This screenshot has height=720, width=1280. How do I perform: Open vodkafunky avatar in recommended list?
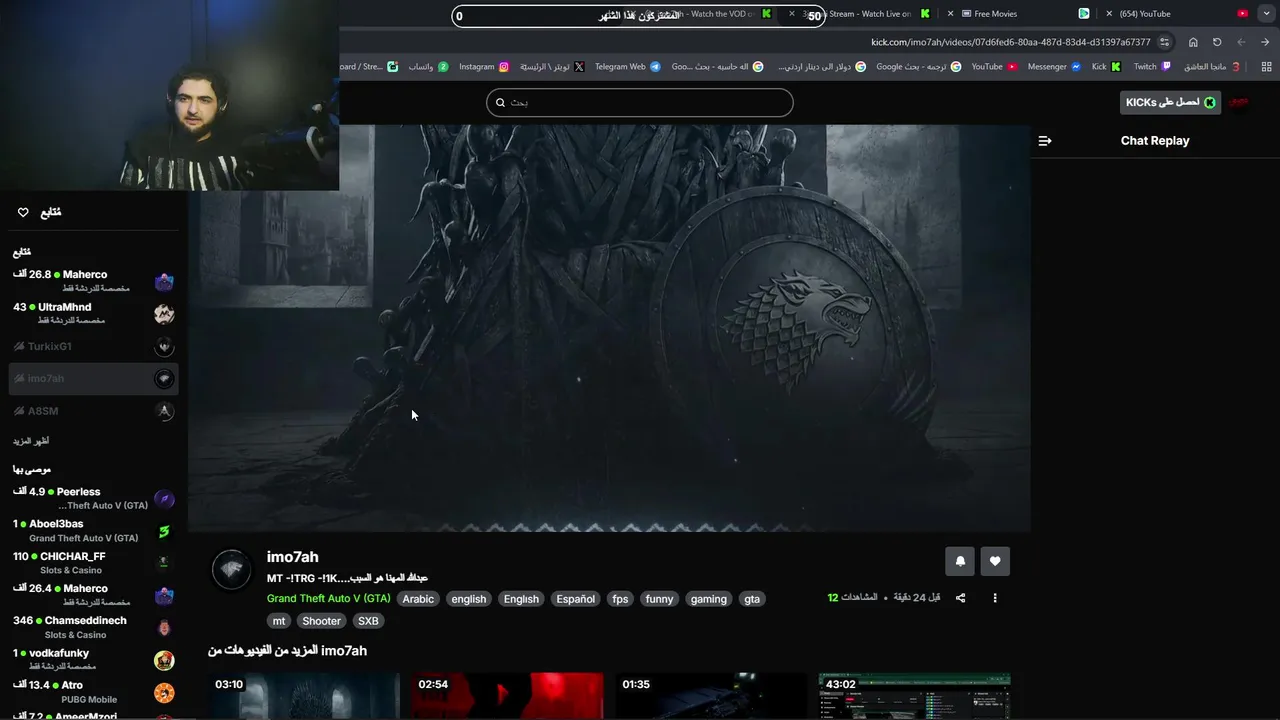(x=164, y=660)
